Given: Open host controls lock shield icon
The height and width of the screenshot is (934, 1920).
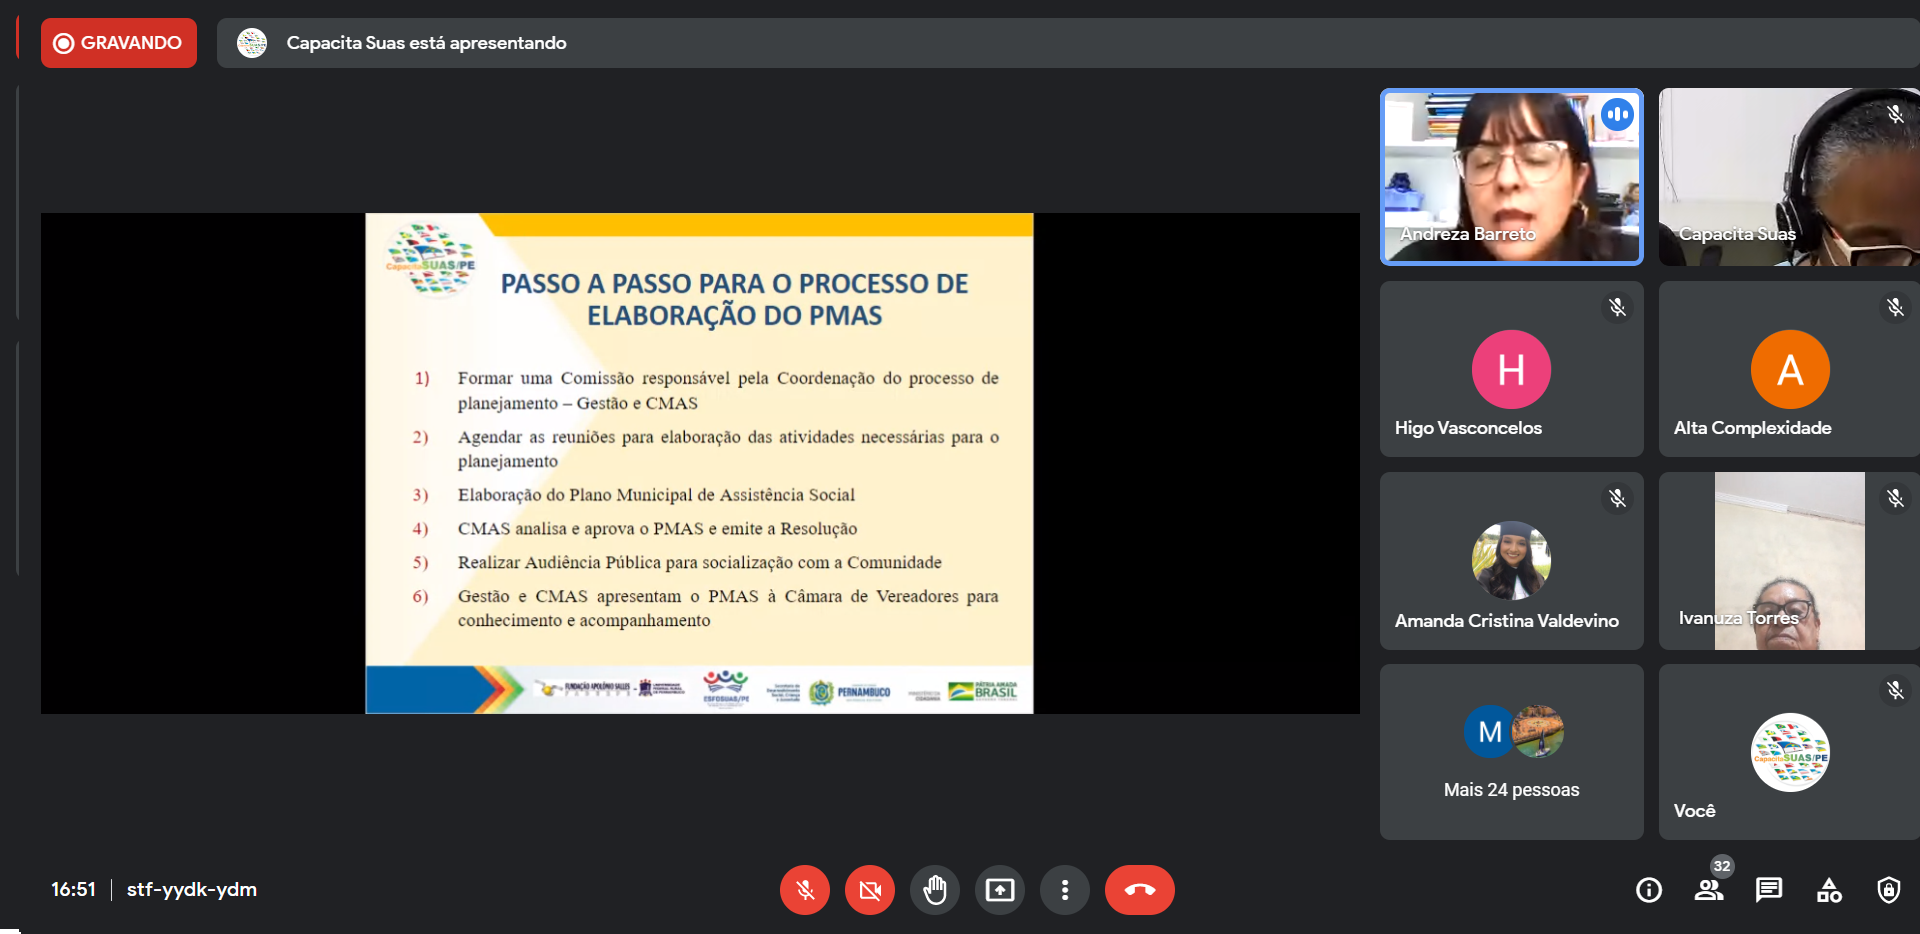Looking at the screenshot, I should coord(1888,890).
